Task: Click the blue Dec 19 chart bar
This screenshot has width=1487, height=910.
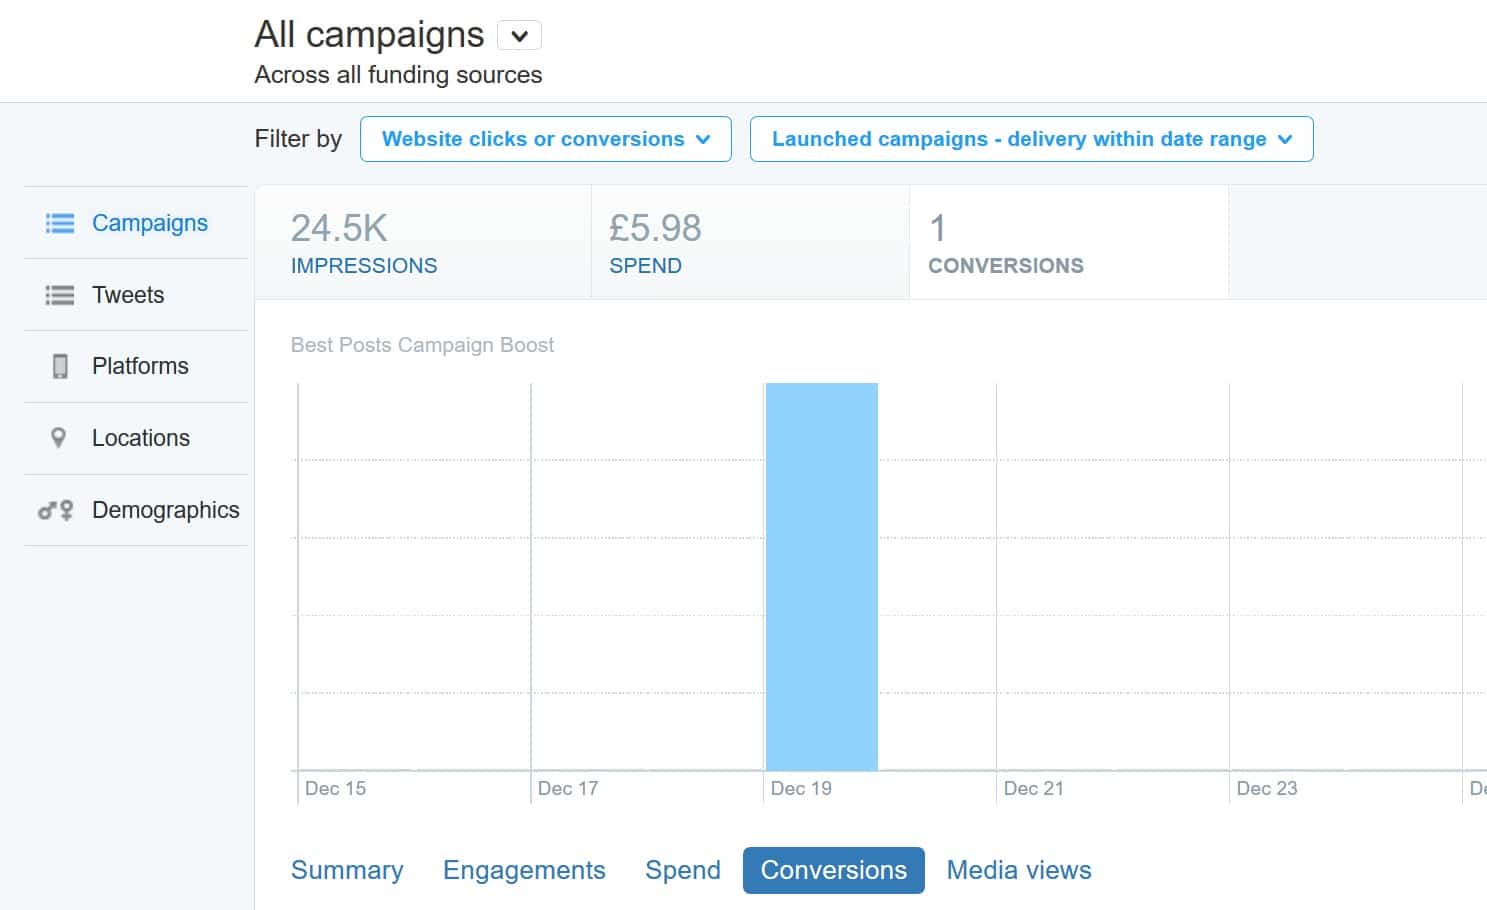Action: [x=820, y=575]
